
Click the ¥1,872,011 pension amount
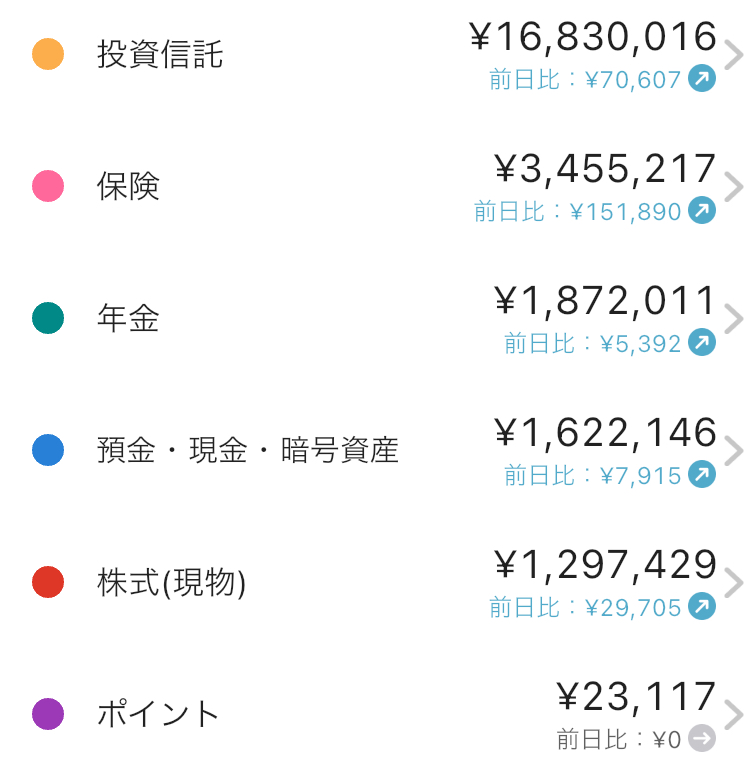coord(605,301)
